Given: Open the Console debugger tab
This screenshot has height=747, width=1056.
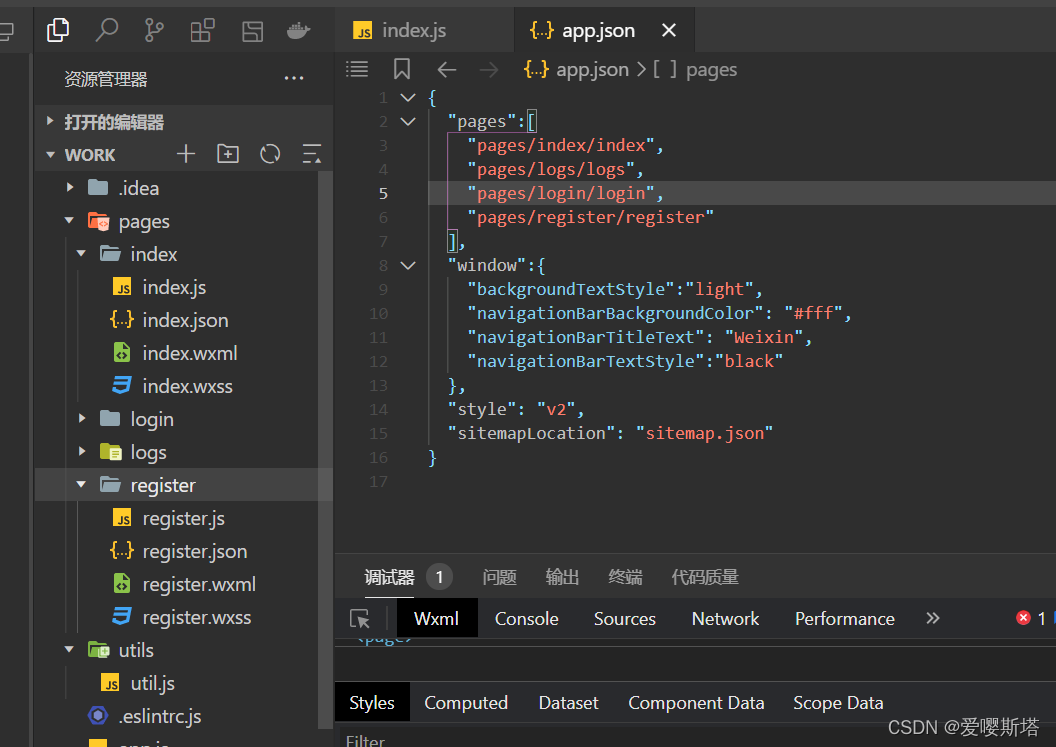Looking at the screenshot, I should (526, 619).
